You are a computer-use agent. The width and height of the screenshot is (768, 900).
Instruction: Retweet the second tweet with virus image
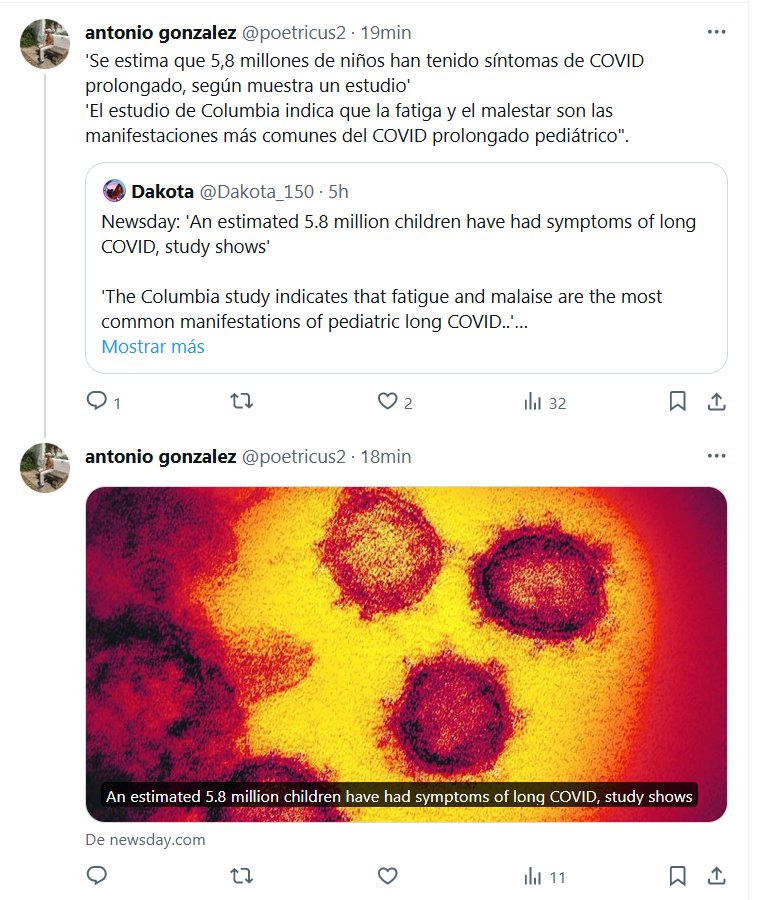point(242,876)
